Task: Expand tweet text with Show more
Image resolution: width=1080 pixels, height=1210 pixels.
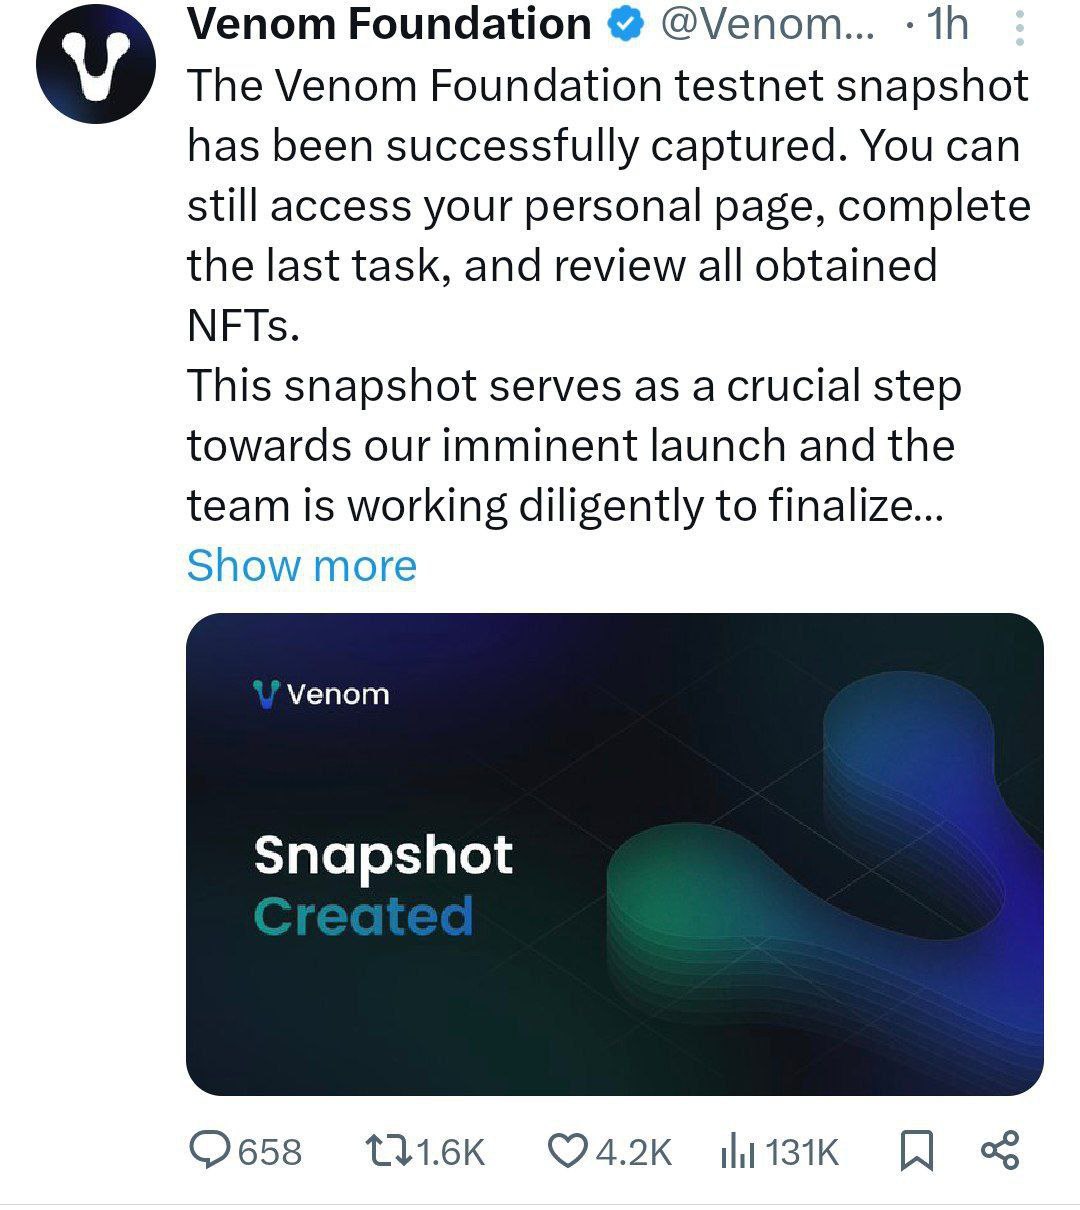Action: pyautogui.click(x=301, y=566)
